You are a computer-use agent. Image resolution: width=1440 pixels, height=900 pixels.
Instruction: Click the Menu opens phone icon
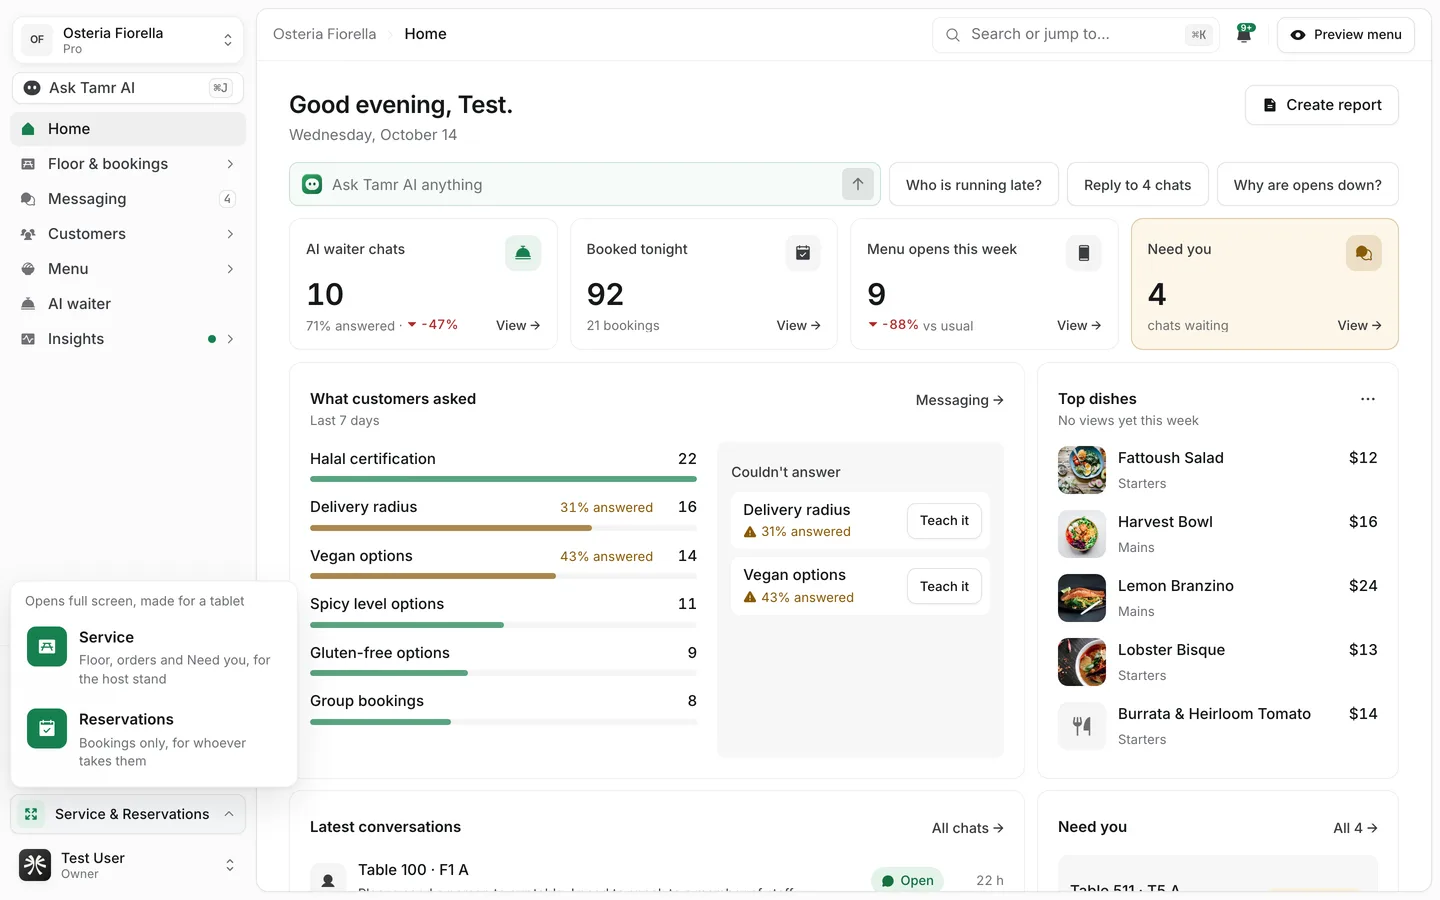point(1083,253)
